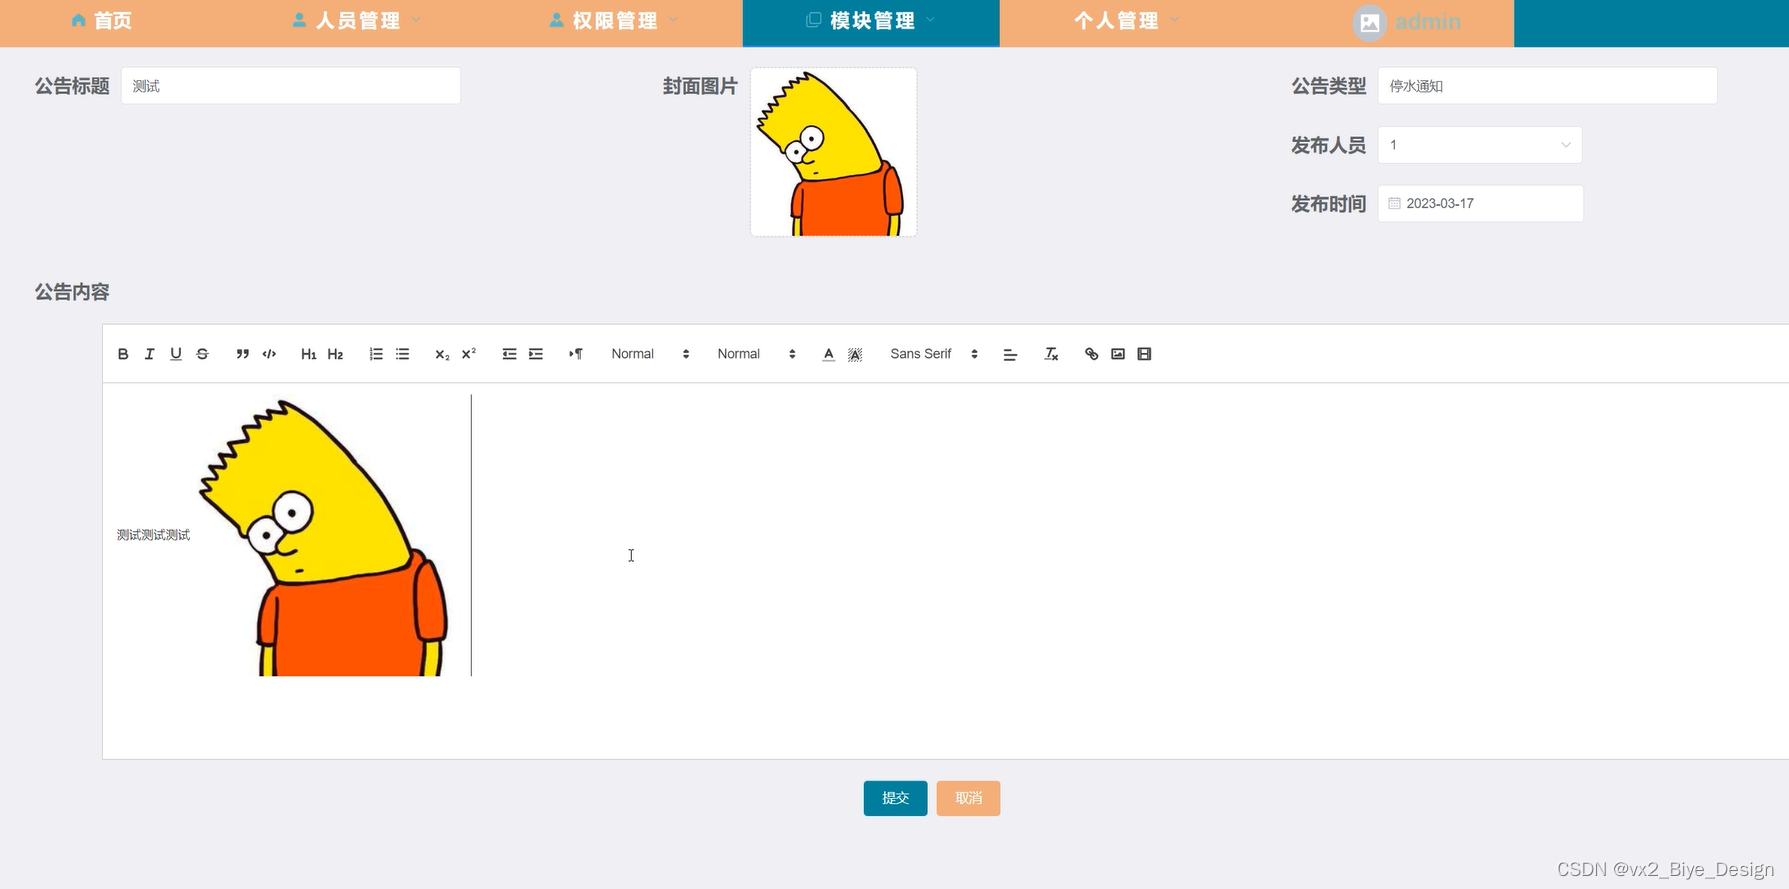1789x889 pixels.
Task: Open the second Normal header dropdown
Action: (x=756, y=354)
